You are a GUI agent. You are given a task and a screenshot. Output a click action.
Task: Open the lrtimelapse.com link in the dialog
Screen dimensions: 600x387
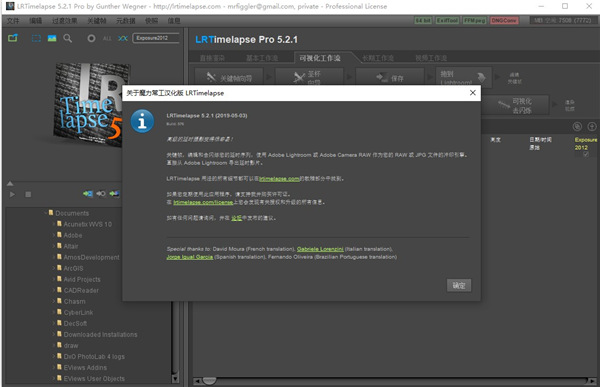(x=279, y=179)
